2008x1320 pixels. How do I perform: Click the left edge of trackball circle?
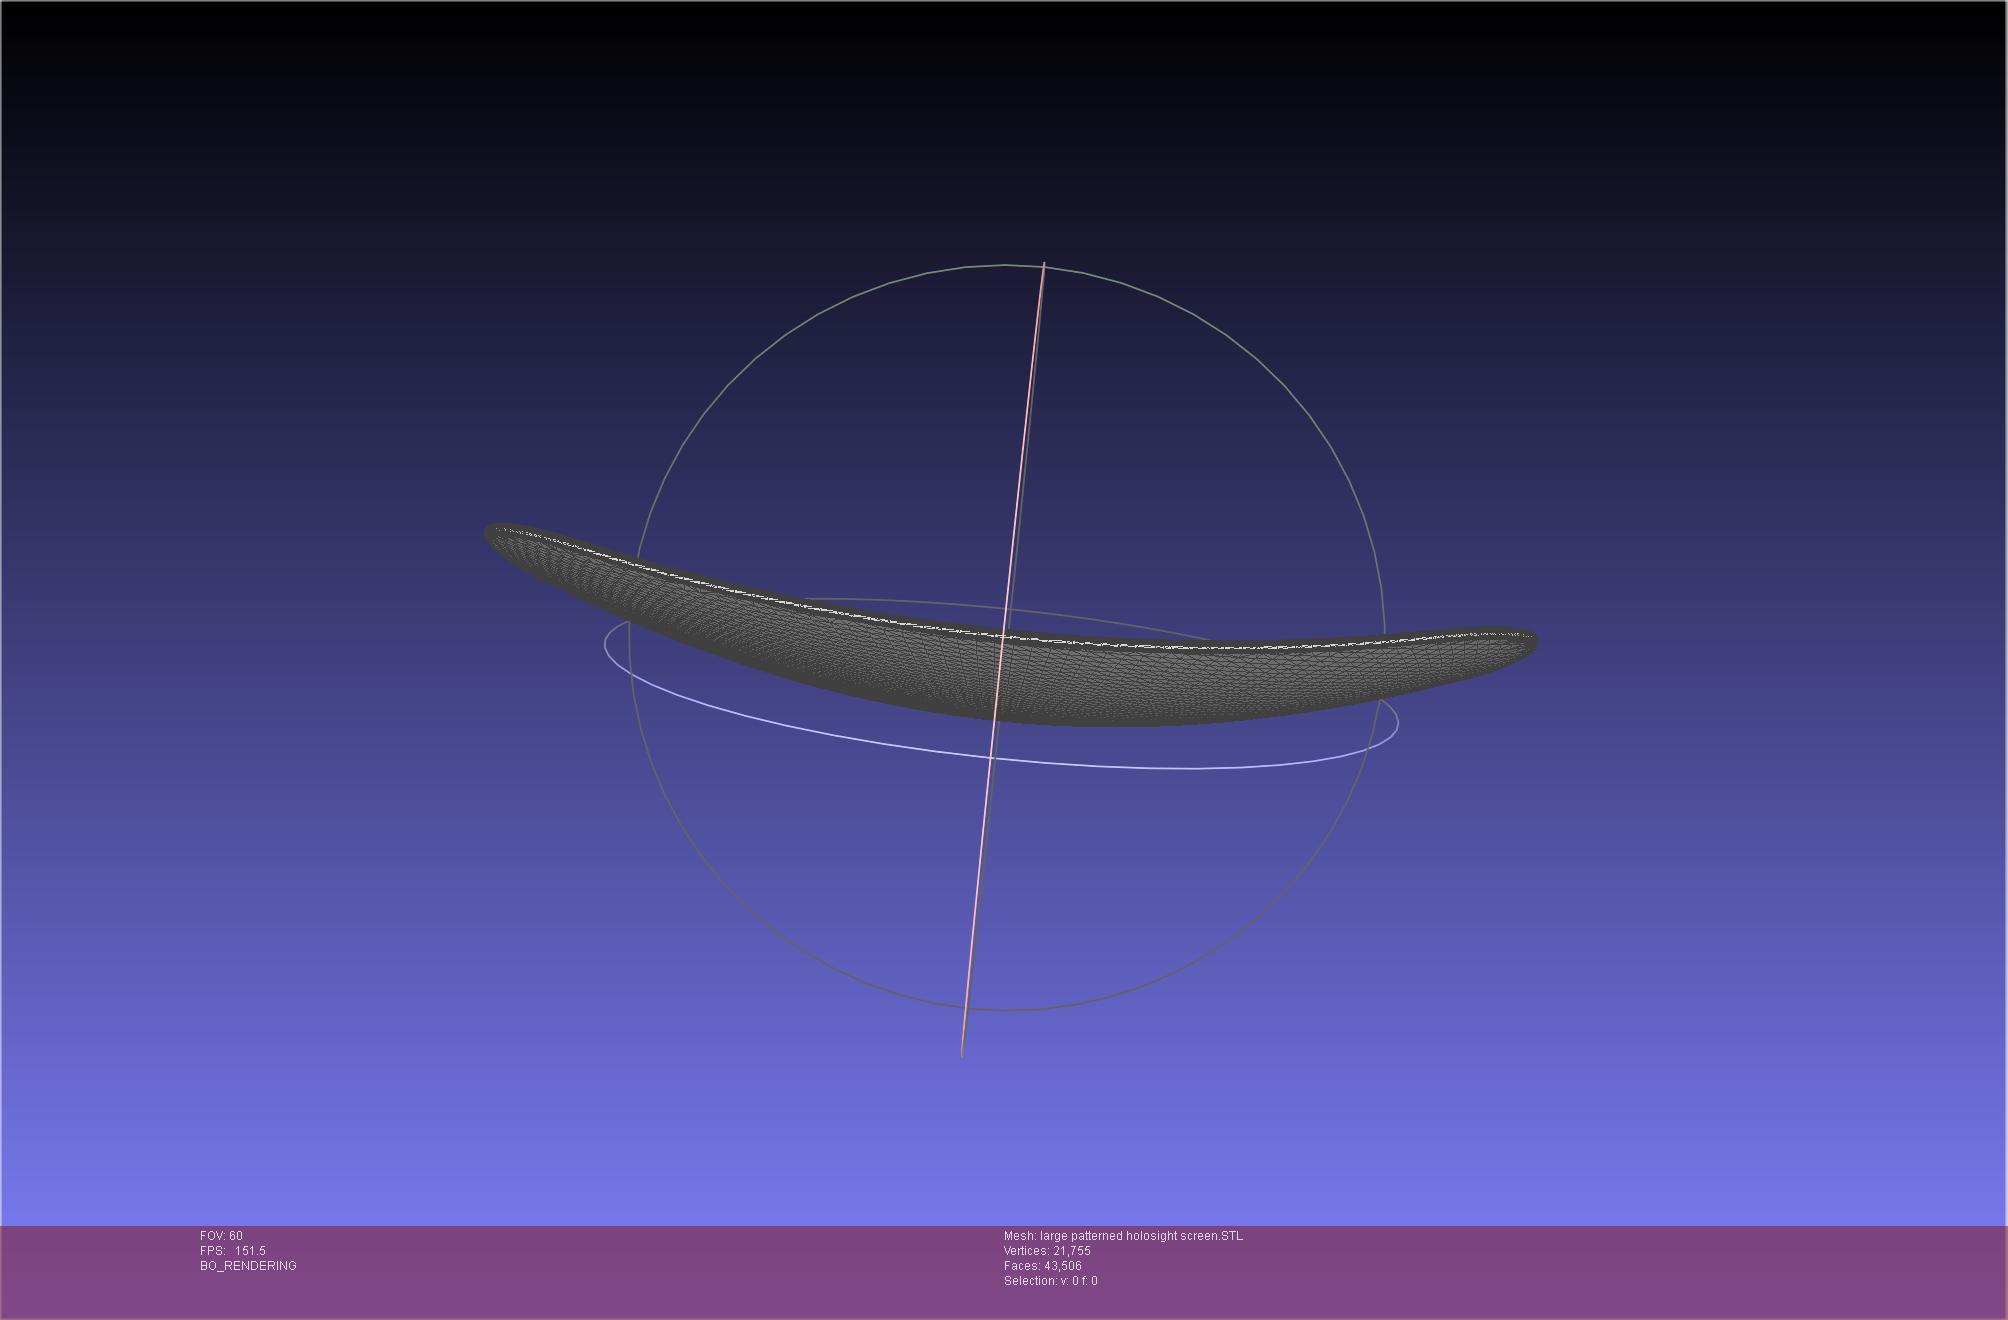631,640
